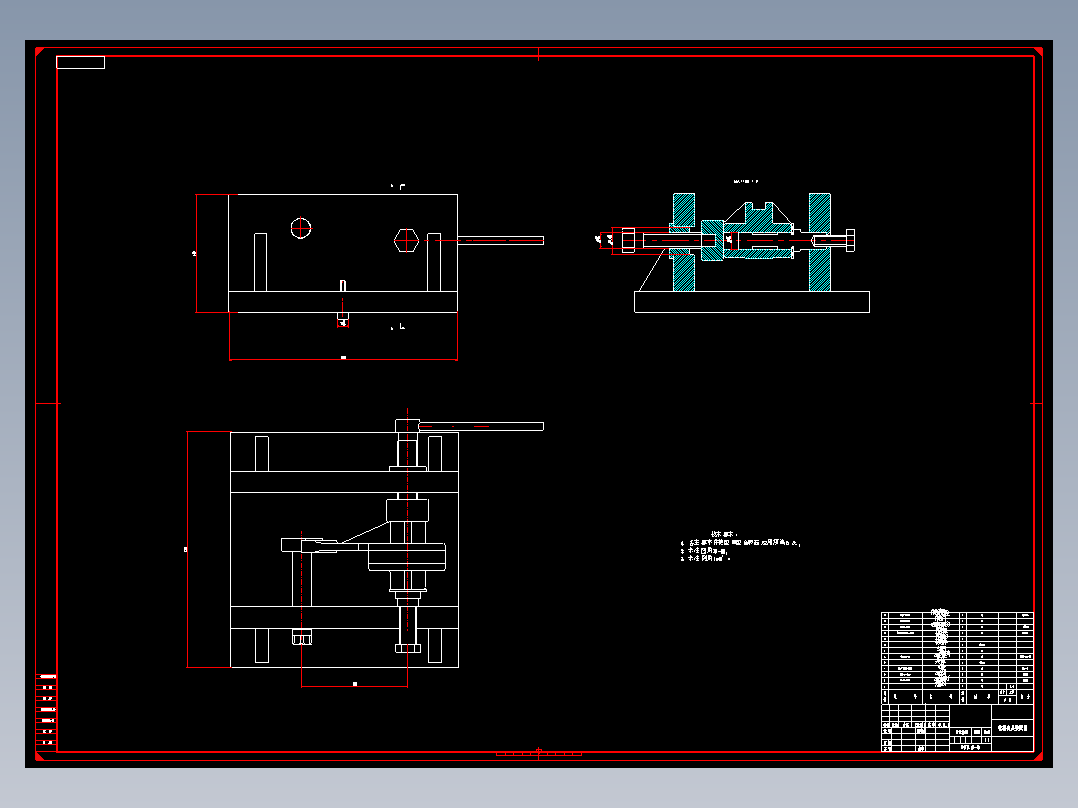This screenshot has width=1078, height=808.
Task: Click the base plate of the section view
Action: click(751, 302)
